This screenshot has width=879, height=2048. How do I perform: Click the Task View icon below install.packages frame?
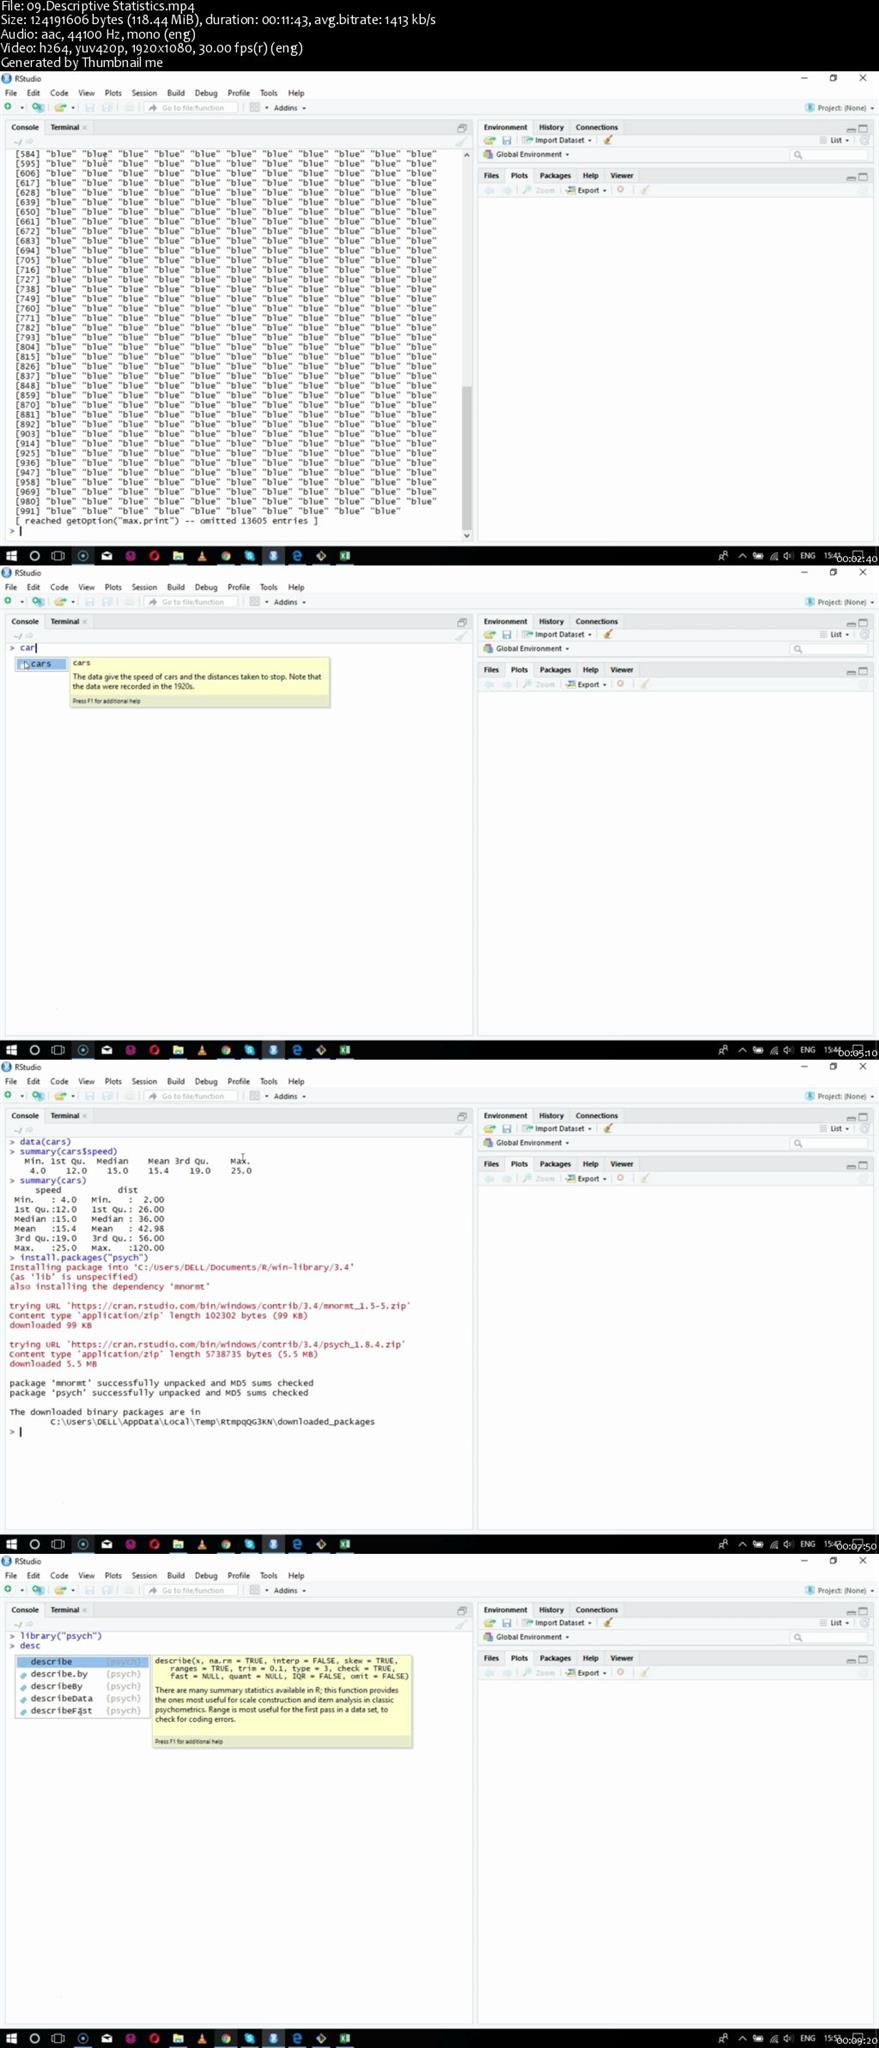click(58, 1544)
